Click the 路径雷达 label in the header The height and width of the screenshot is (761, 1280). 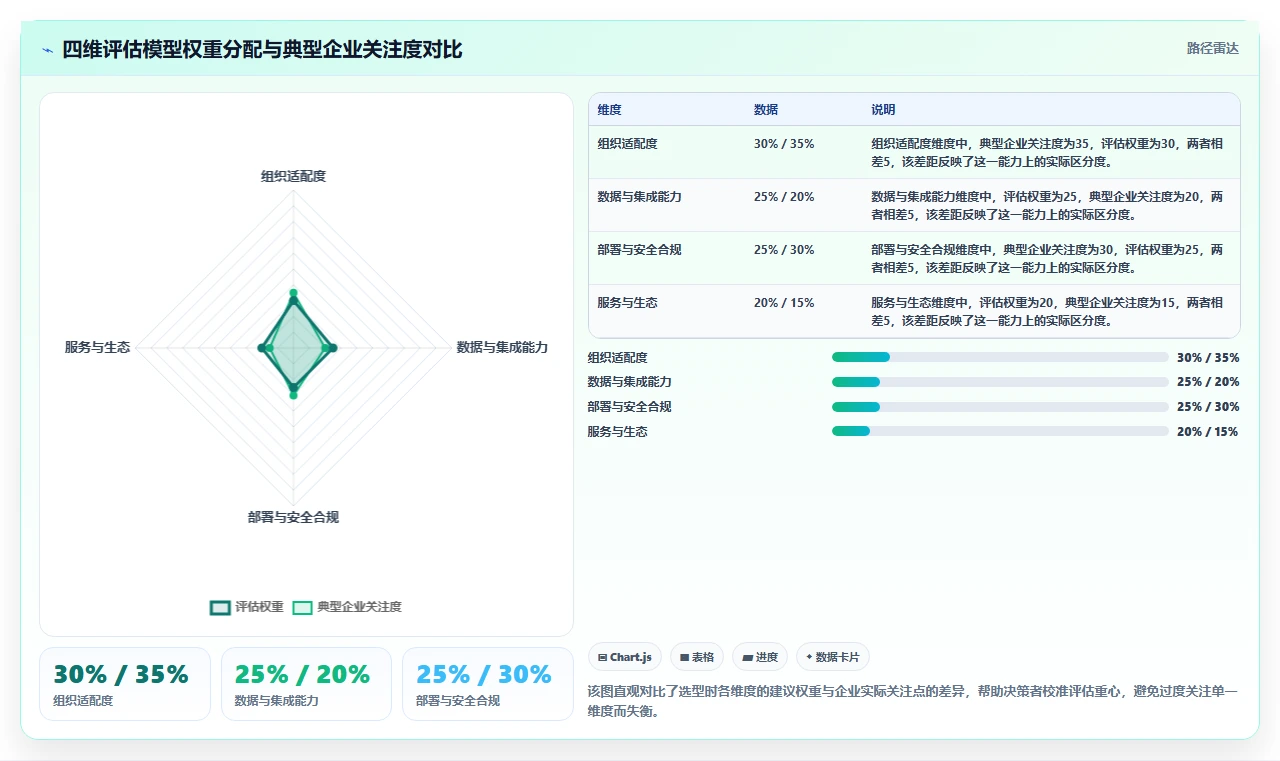click(x=1213, y=48)
